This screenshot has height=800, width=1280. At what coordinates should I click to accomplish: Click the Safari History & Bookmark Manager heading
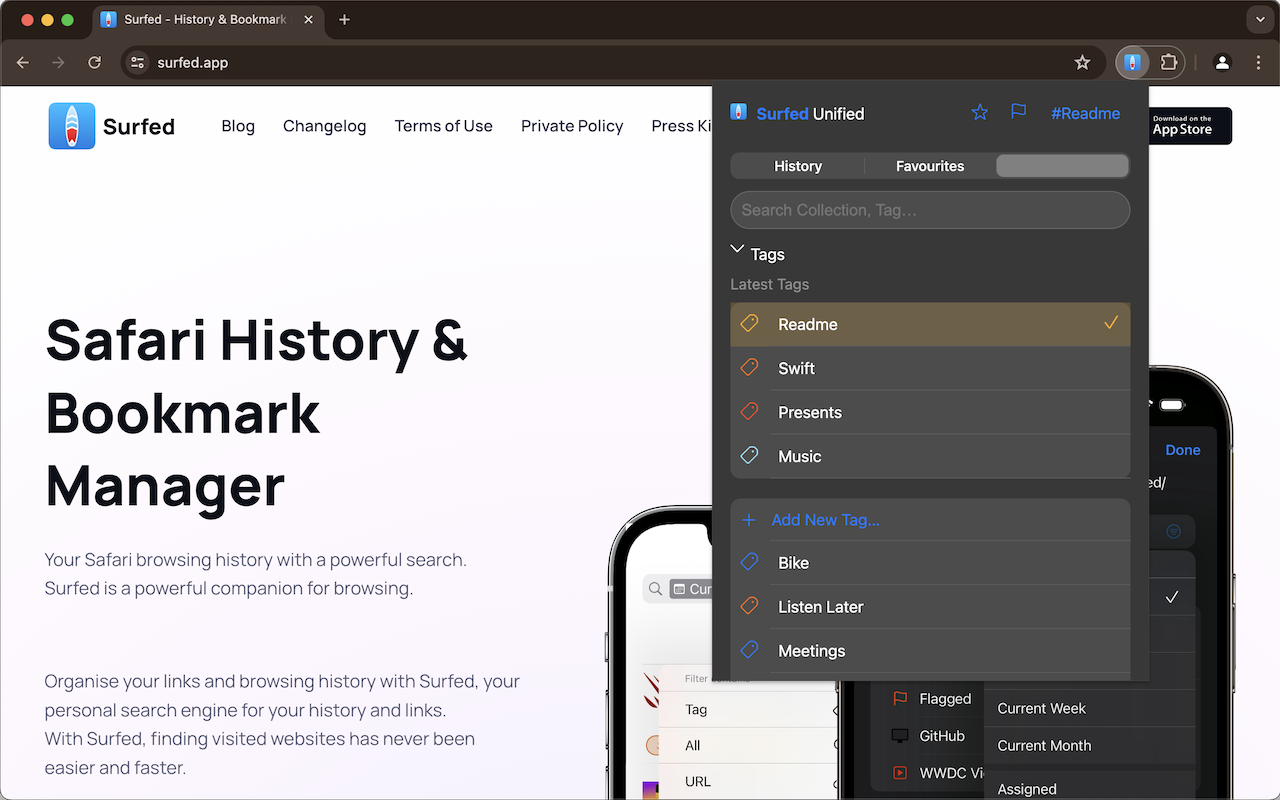pos(257,412)
